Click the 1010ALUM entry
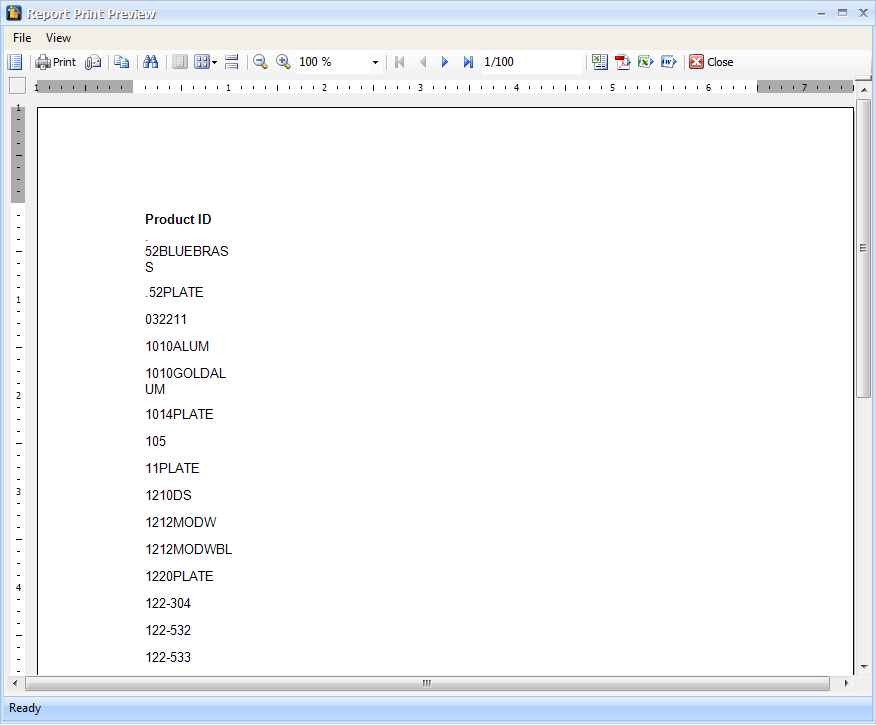 point(177,346)
